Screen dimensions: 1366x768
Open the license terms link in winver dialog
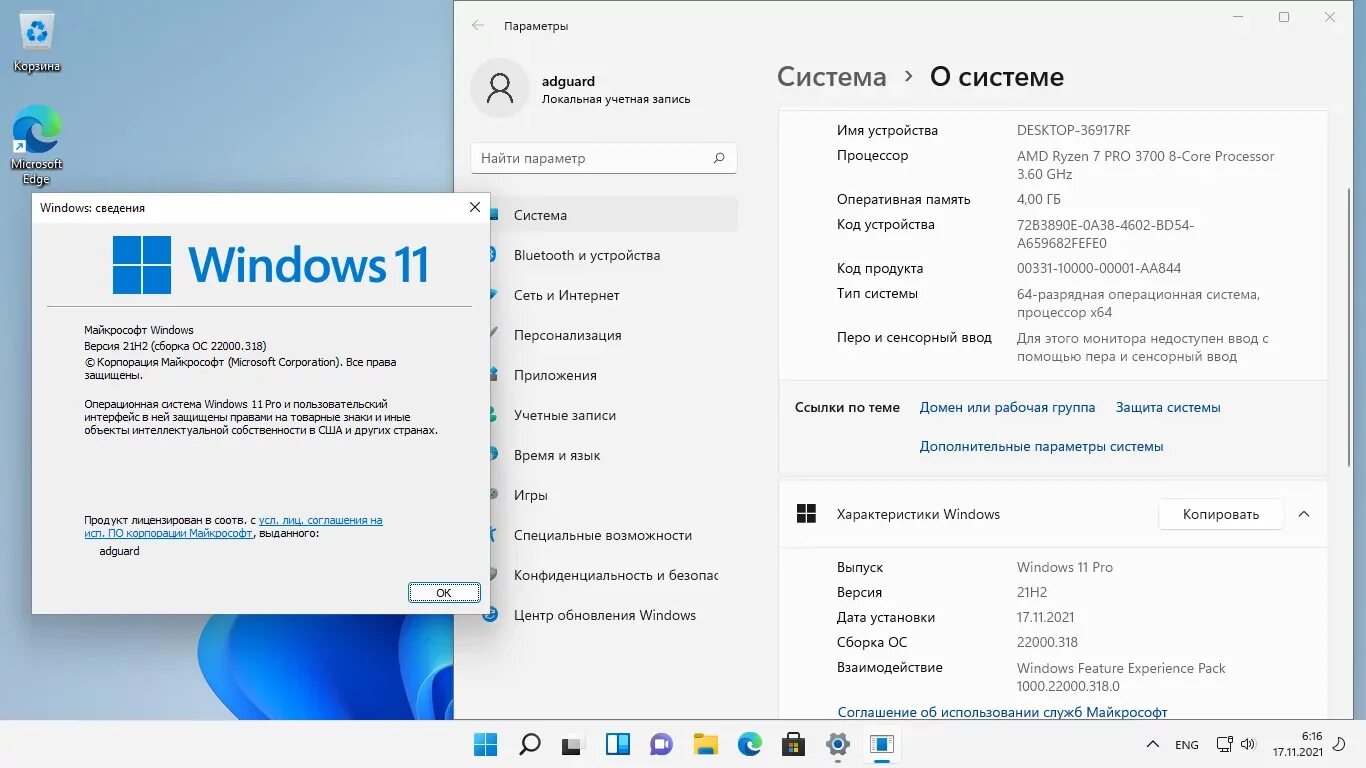pos(233,527)
